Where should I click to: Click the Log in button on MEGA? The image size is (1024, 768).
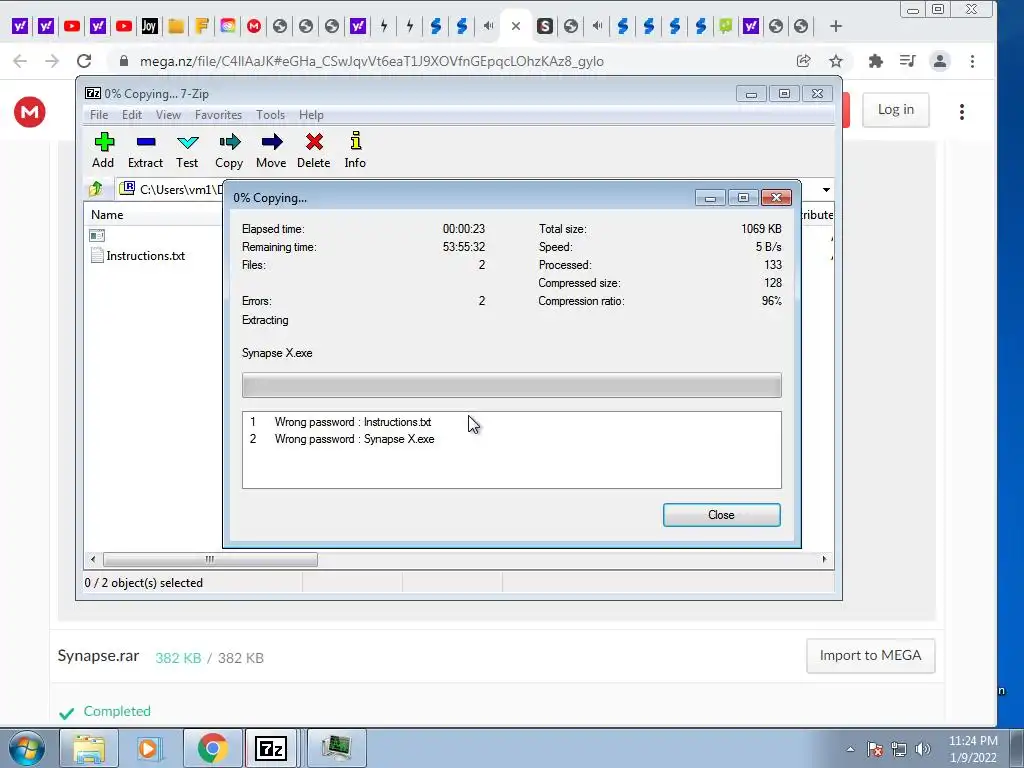(x=895, y=110)
